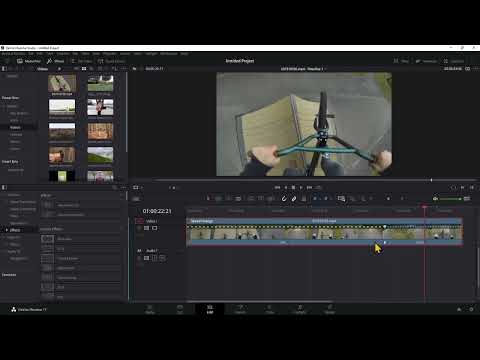Select the Dynamic Trim Mode tool
Viewport: 480px width, 360px height.
click(229, 198)
